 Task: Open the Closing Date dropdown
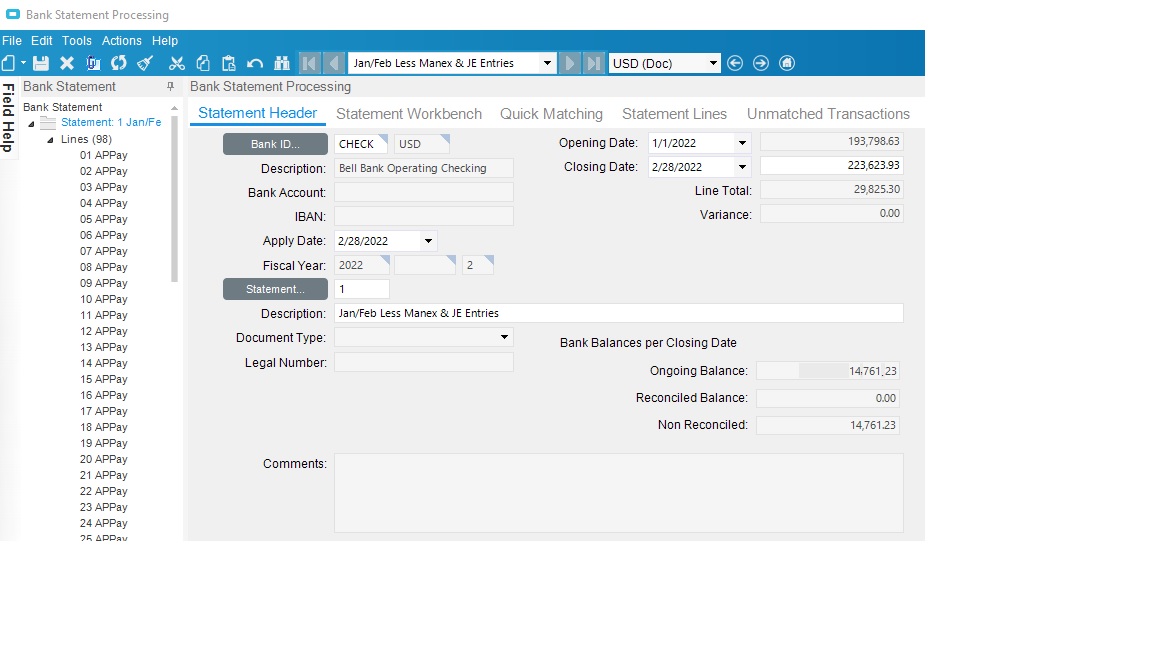pyautogui.click(x=742, y=167)
